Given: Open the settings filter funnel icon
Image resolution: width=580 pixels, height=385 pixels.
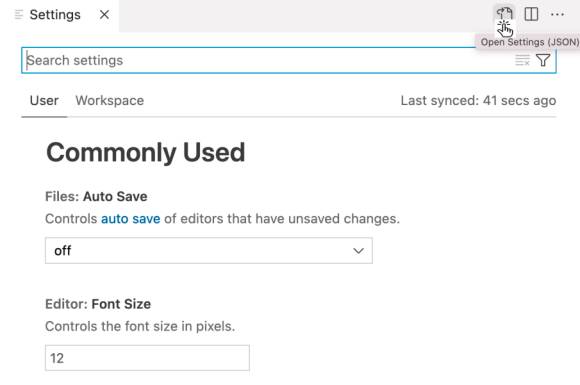Looking at the screenshot, I should coord(543,60).
